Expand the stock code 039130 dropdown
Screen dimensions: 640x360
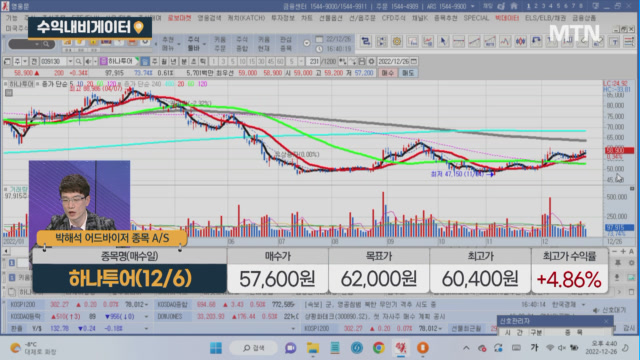click(x=70, y=61)
